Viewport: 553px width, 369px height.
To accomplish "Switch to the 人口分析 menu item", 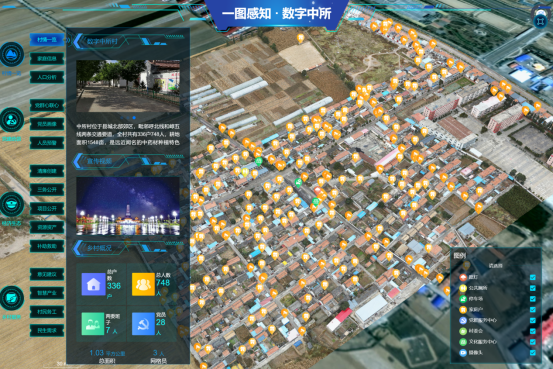I will (x=47, y=77).
